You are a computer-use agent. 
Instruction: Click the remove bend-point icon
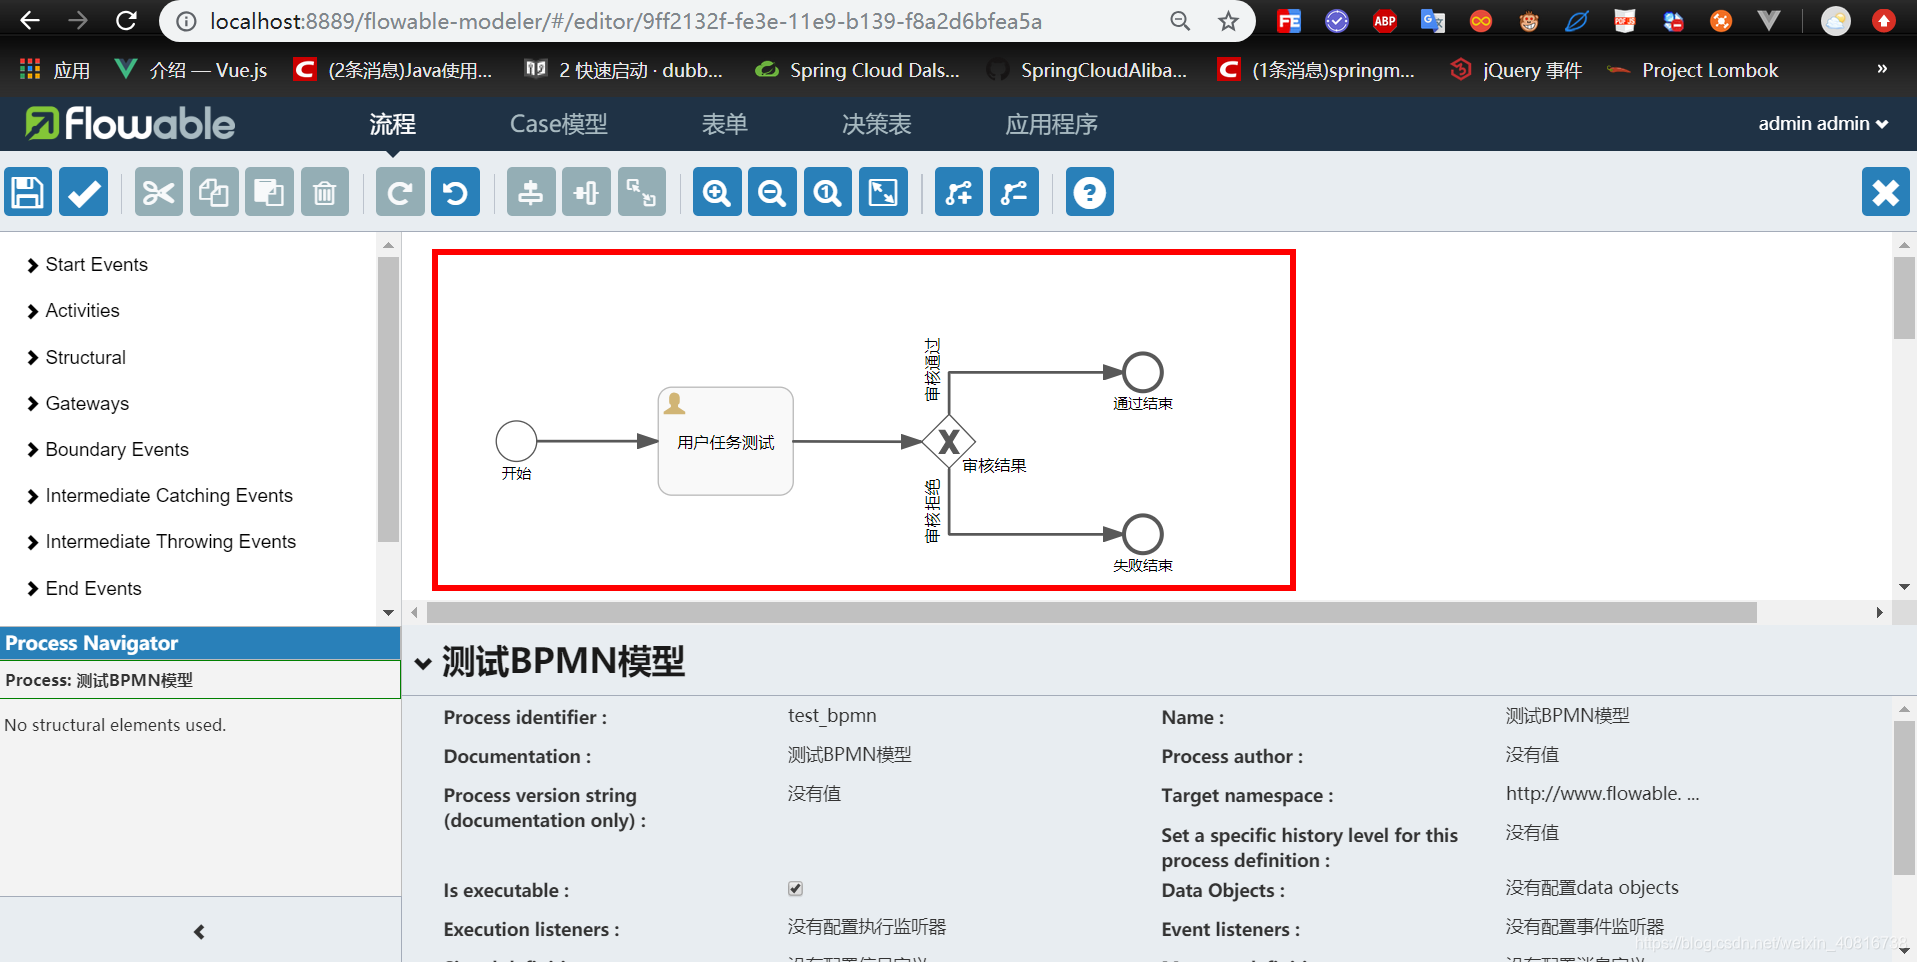1014,192
